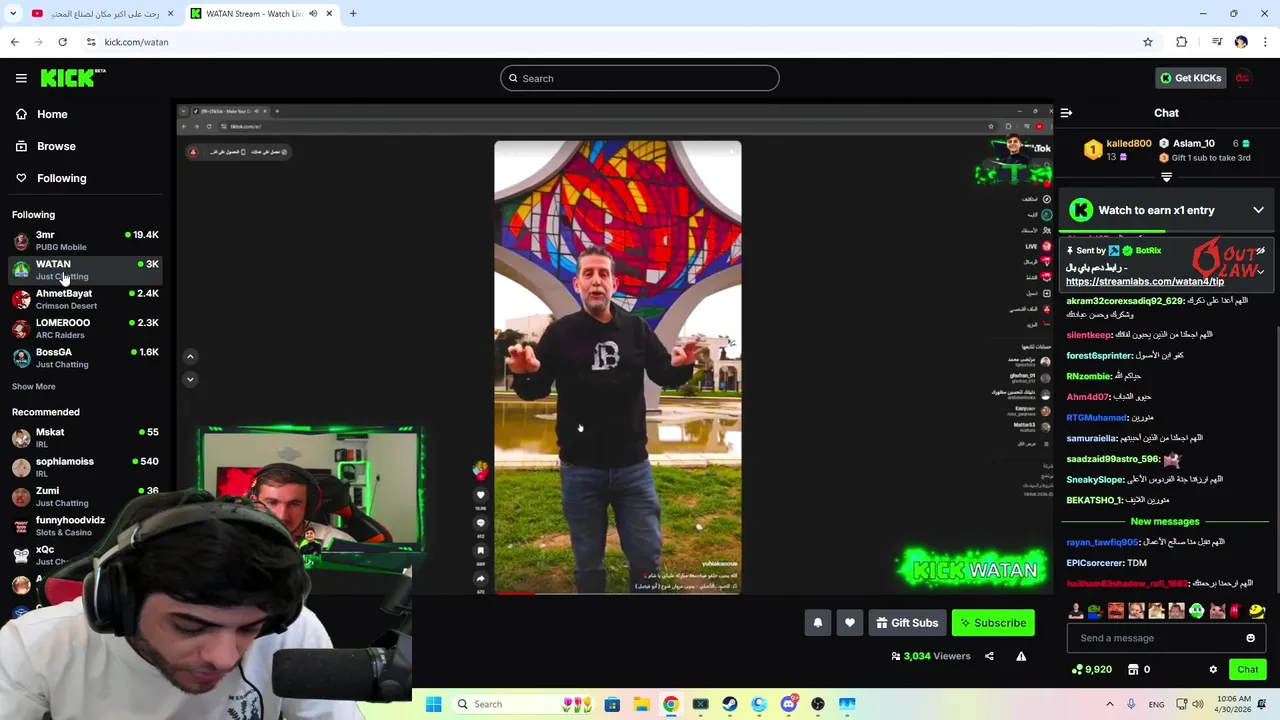Jump to New messages in chat
Image resolution: width=1280 pixels, height=720 pixels.
point(1164,521)
